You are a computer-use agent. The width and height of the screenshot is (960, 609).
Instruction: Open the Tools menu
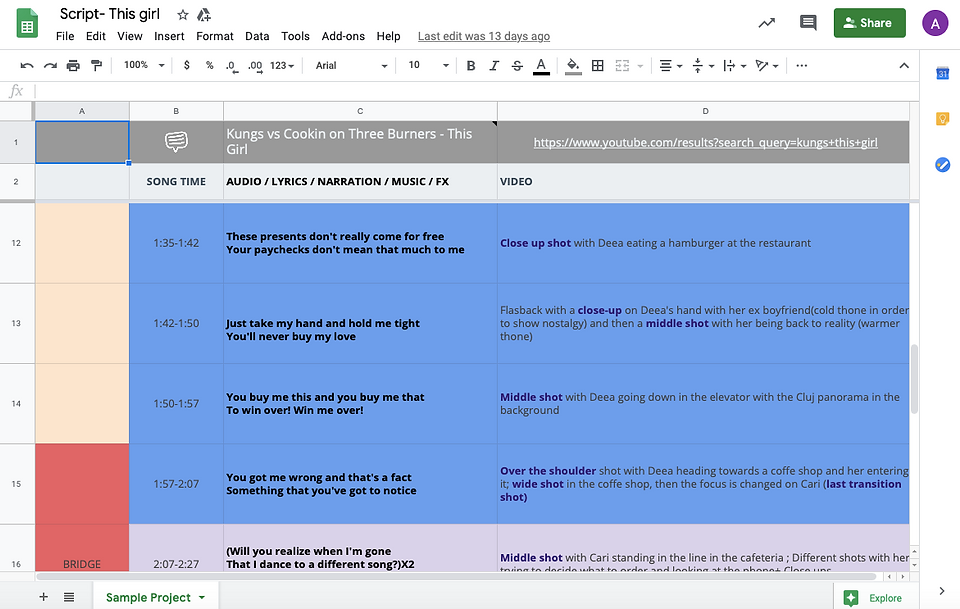[295, 36]
